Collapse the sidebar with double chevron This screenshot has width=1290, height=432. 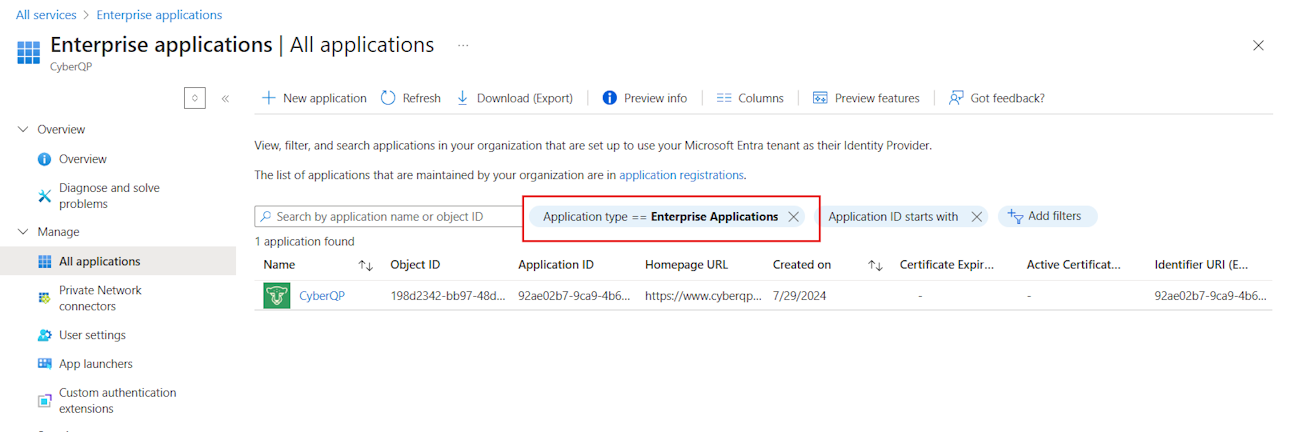click(x=225, y=98)
